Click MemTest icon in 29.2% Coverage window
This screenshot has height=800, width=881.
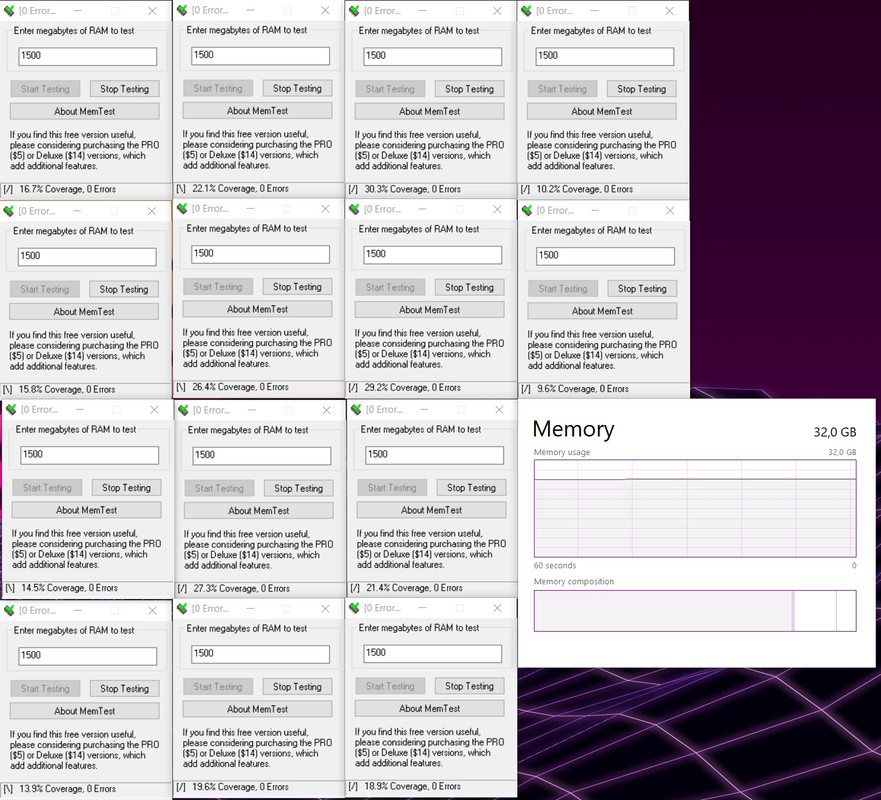coord(354,209)
